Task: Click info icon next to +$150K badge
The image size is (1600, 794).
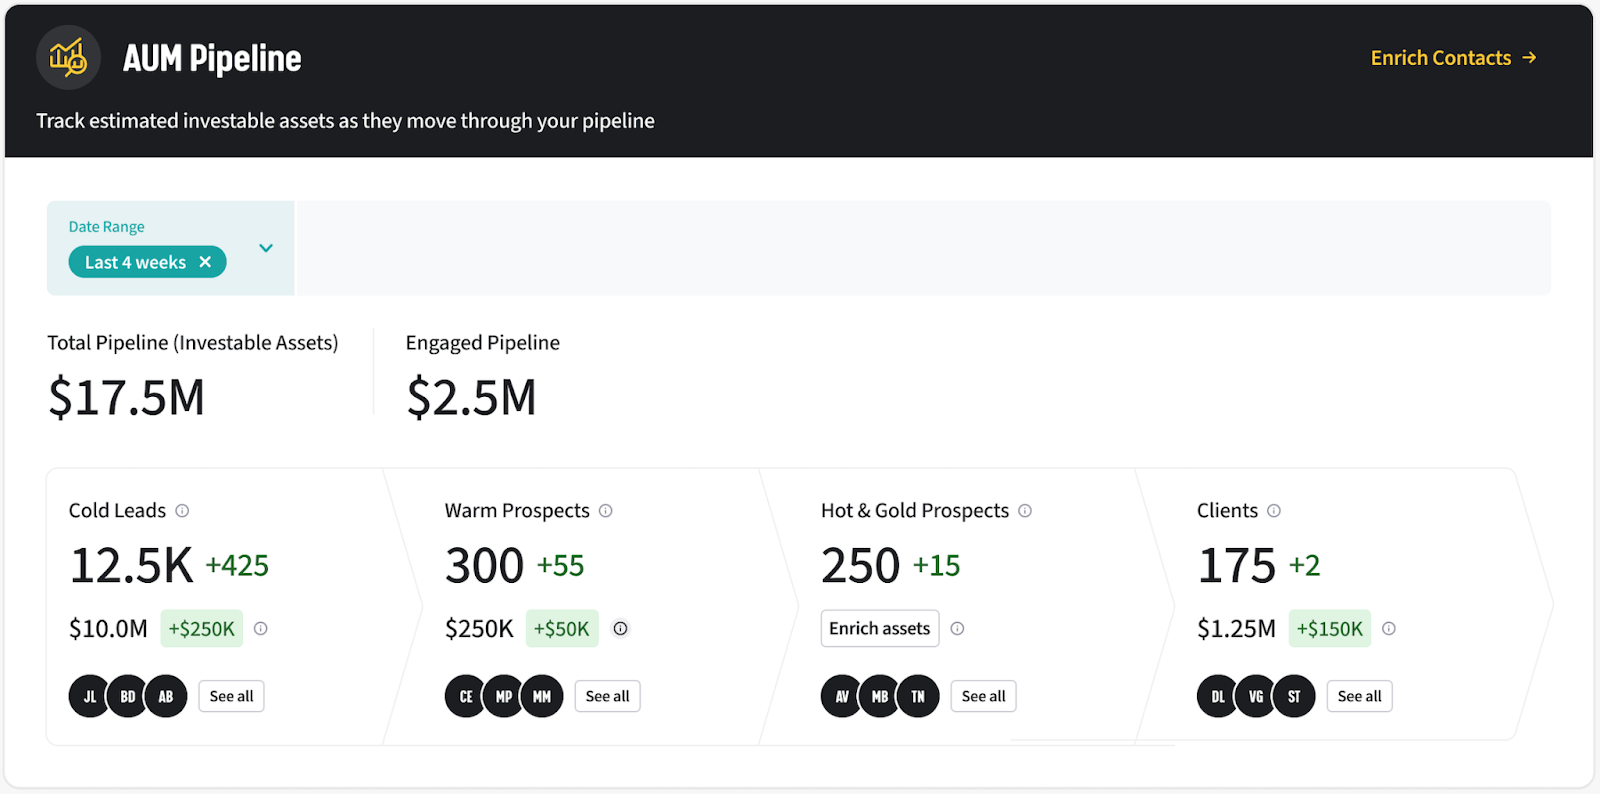Action: click(x=1389, y=629)
